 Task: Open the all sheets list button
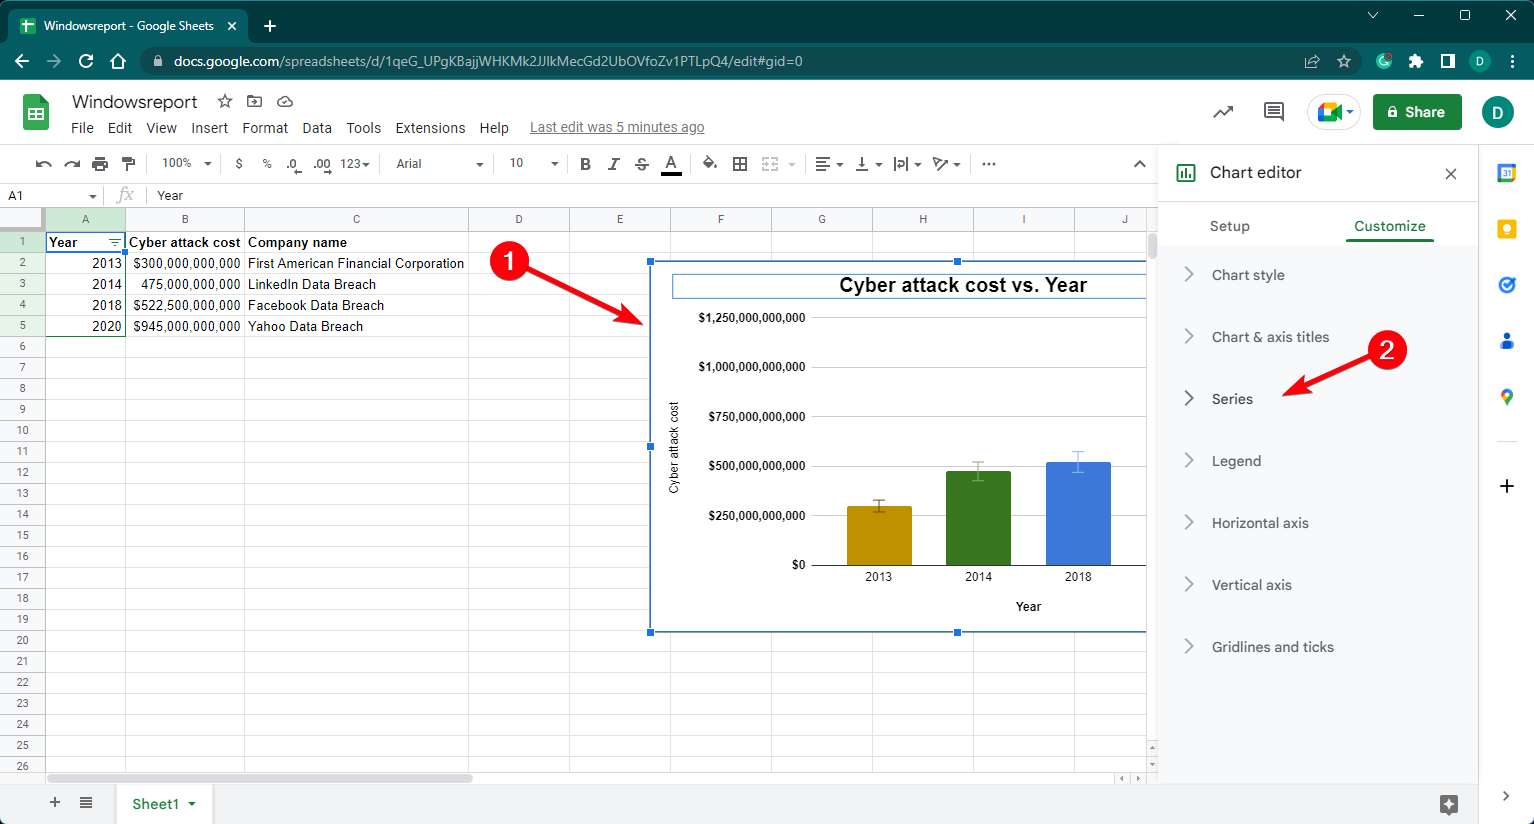coord(86,803)
